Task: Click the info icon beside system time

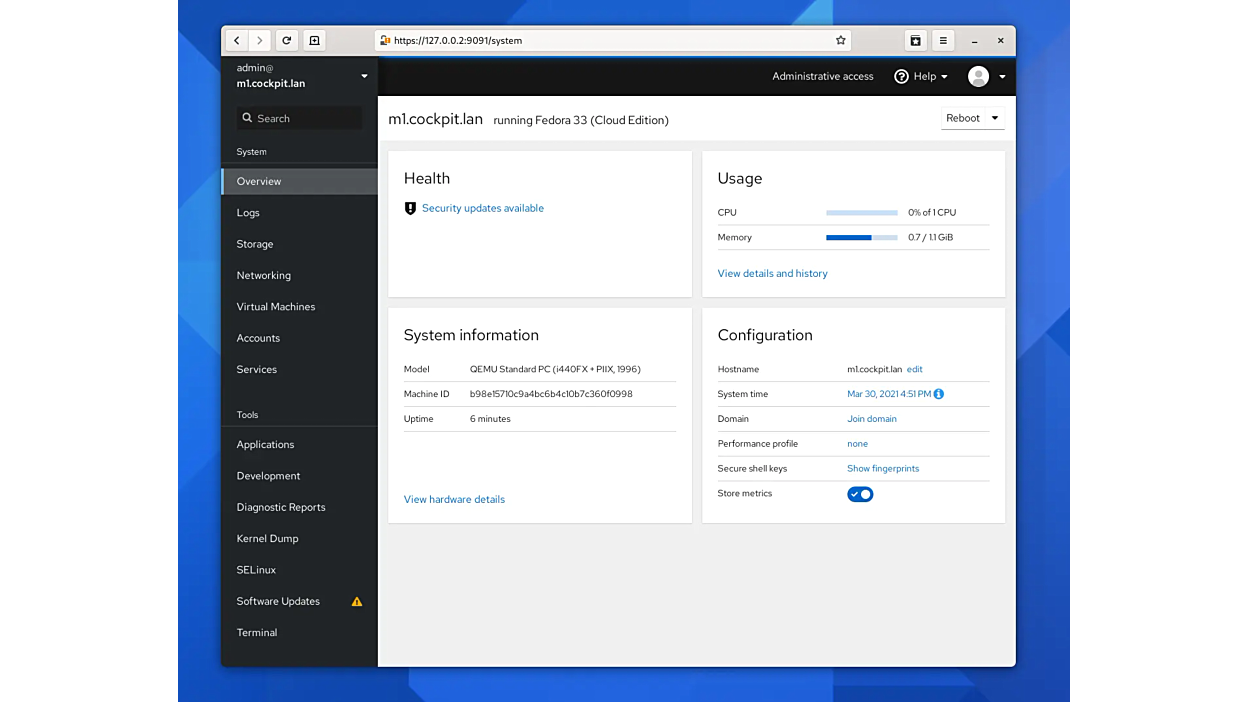Action: [939, 394]
